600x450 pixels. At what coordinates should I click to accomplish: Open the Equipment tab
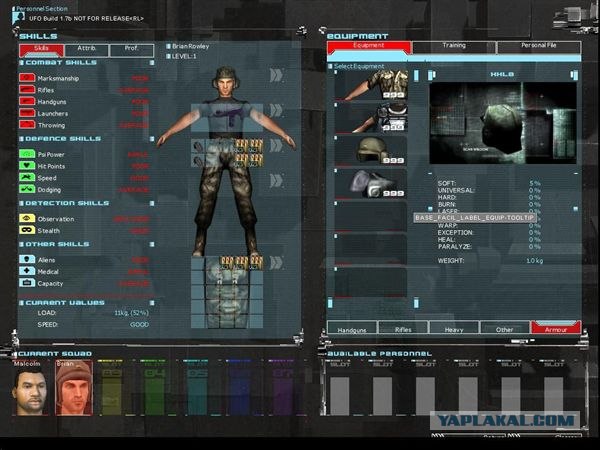[x=368, y=47]
